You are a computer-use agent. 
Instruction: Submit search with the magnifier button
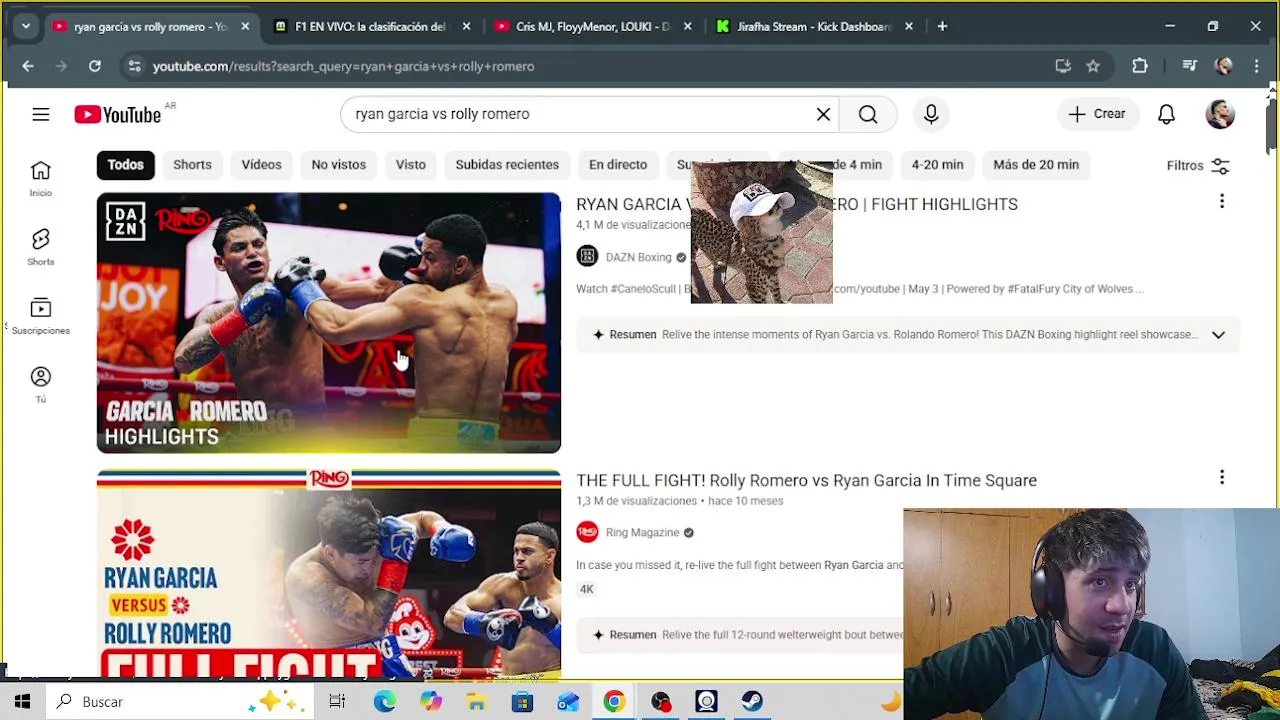pyautogui.click(x=868, y=114)
